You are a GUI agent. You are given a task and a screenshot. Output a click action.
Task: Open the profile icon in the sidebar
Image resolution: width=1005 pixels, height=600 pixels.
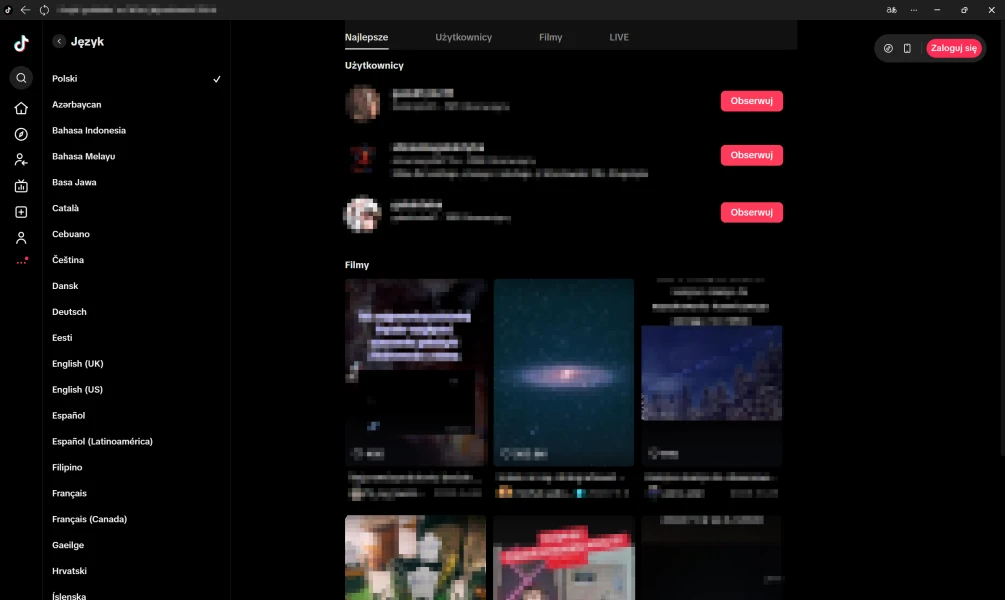coord(21,238)
